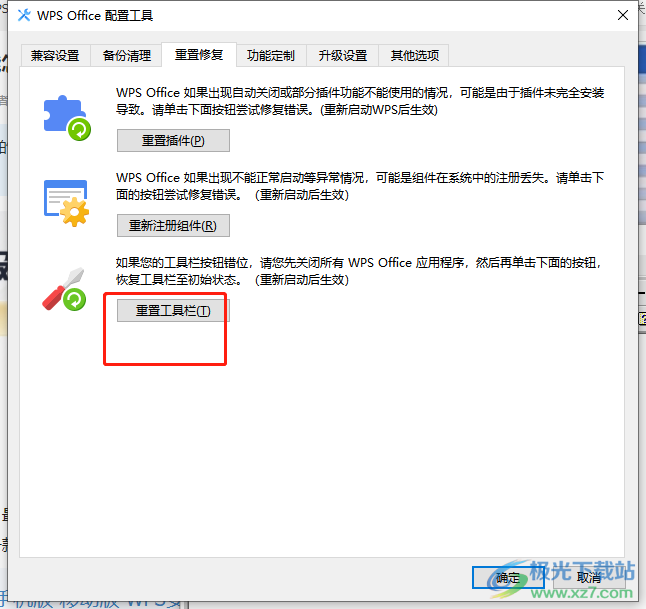Click the WPS Office 配置工具 title text

(95, 16)
